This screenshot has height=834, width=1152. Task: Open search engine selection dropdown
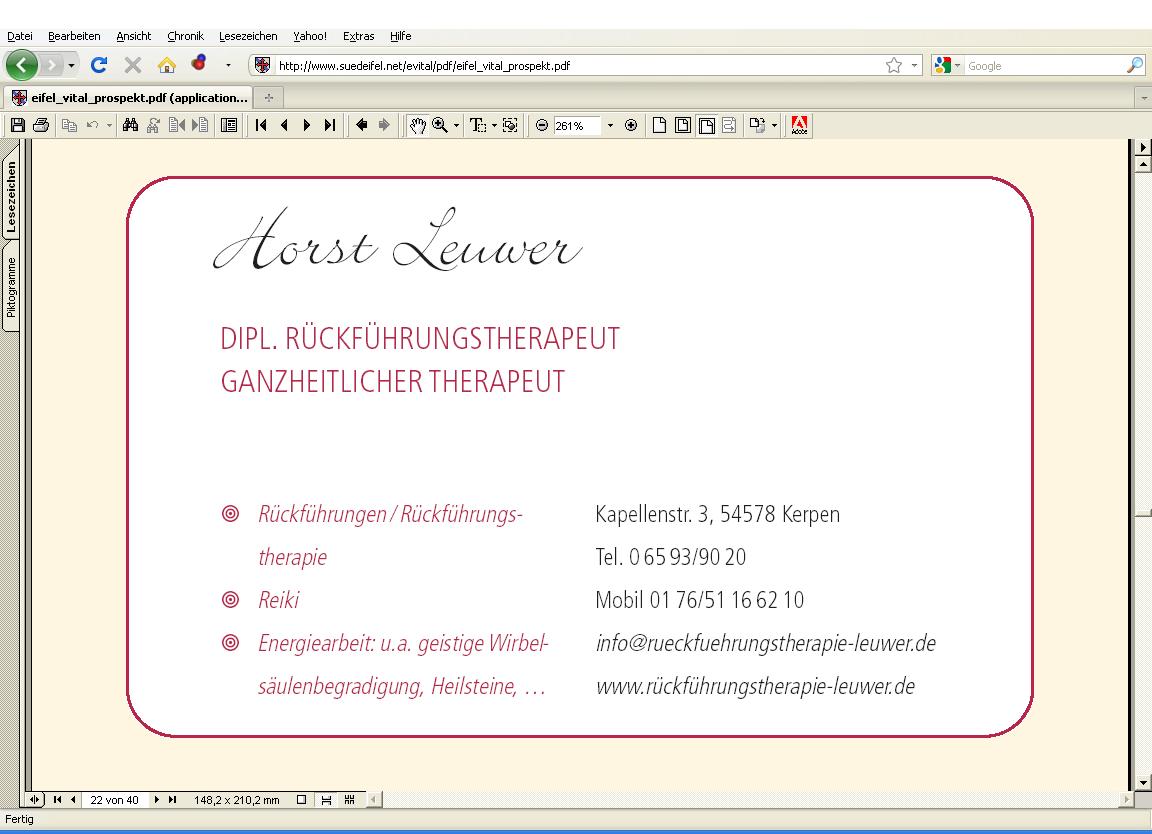(957, 66)
